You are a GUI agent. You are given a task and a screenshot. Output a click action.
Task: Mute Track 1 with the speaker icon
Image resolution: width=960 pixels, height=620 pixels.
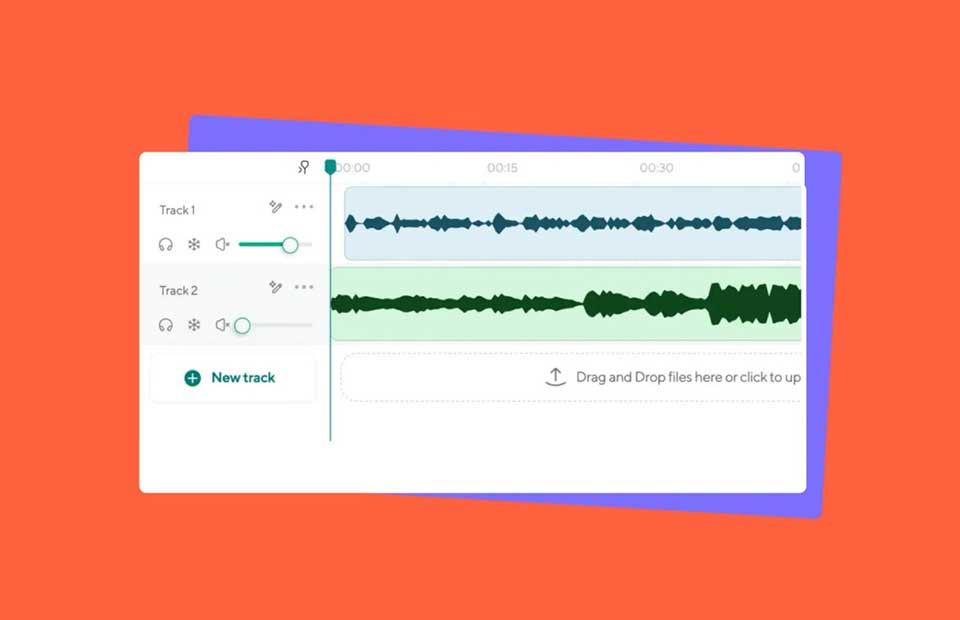click(x=222, y=245)
